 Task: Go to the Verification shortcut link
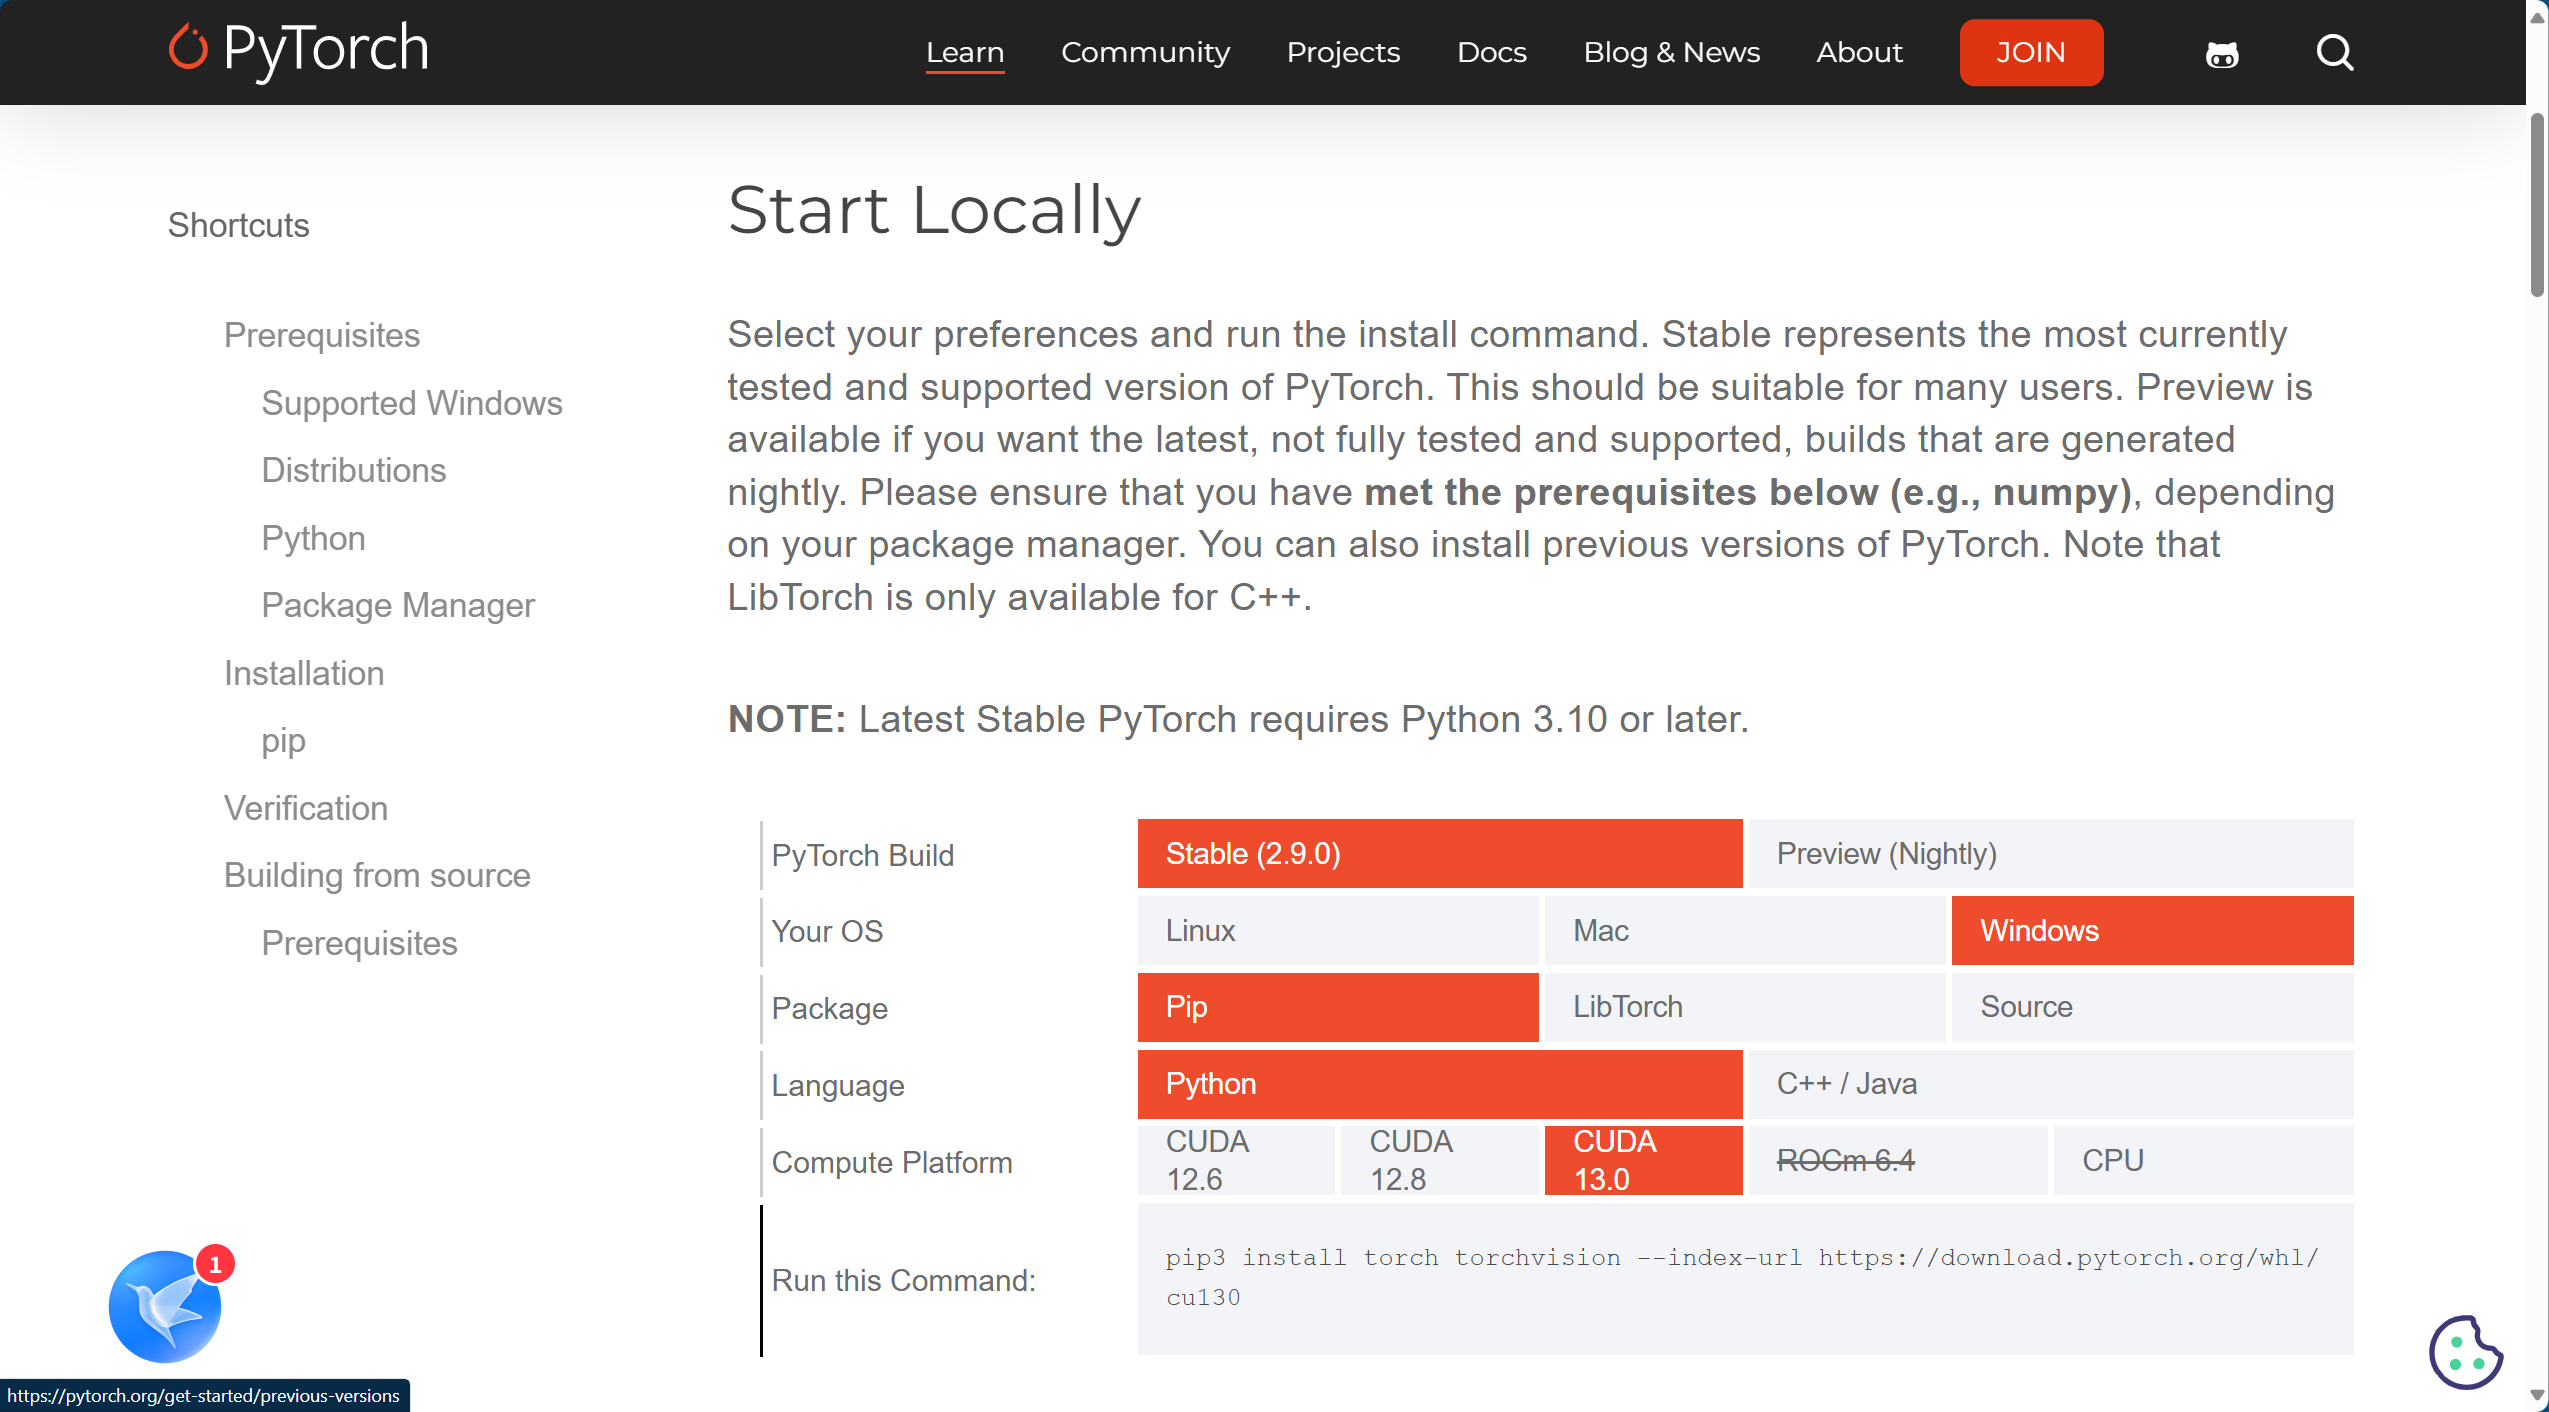click(305, 808)
